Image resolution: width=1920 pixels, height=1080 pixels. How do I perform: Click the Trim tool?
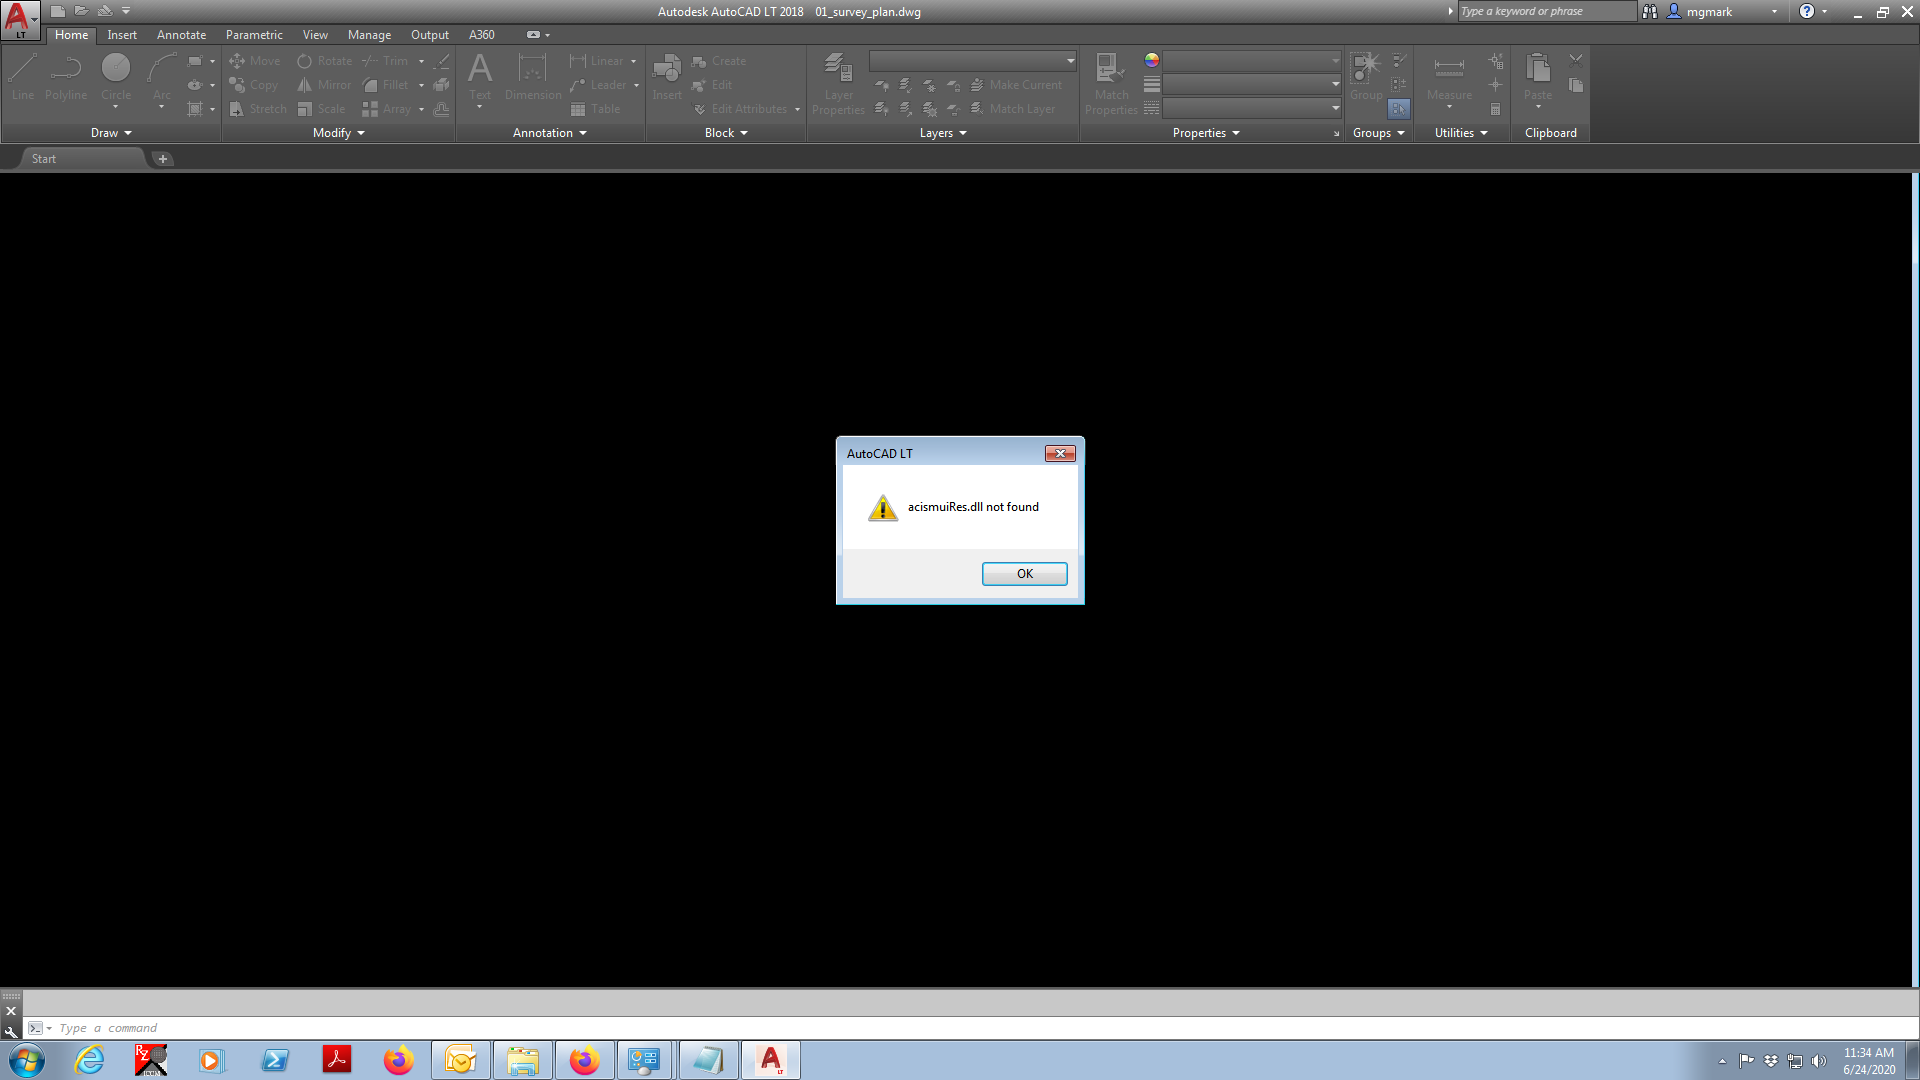point(386,61)
